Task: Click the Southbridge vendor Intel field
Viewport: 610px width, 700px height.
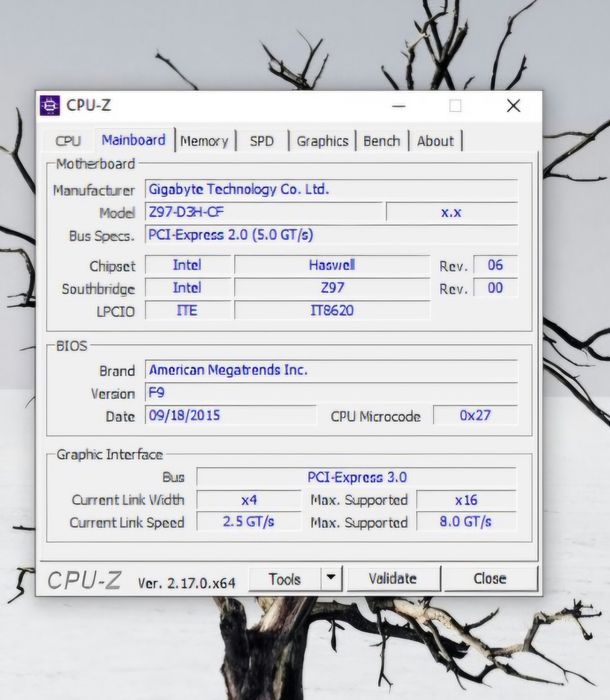Action: point(188,288)
